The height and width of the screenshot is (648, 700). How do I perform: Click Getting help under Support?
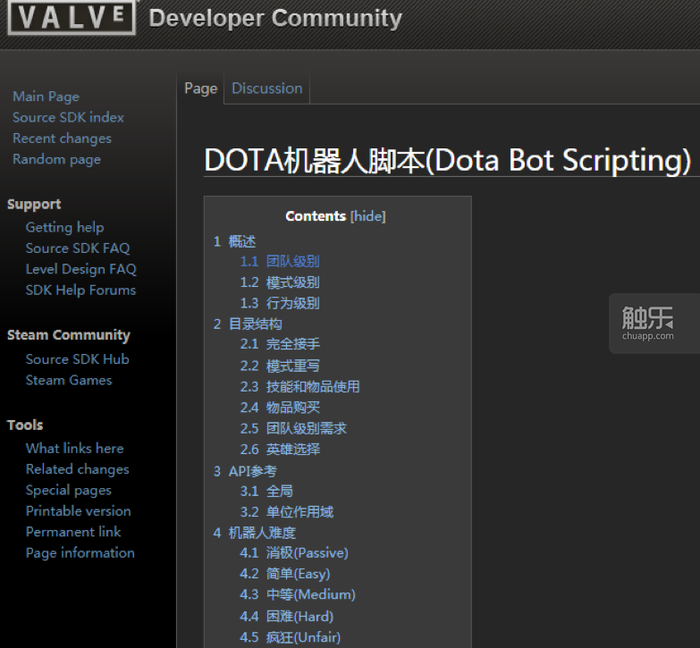[65, 227]
